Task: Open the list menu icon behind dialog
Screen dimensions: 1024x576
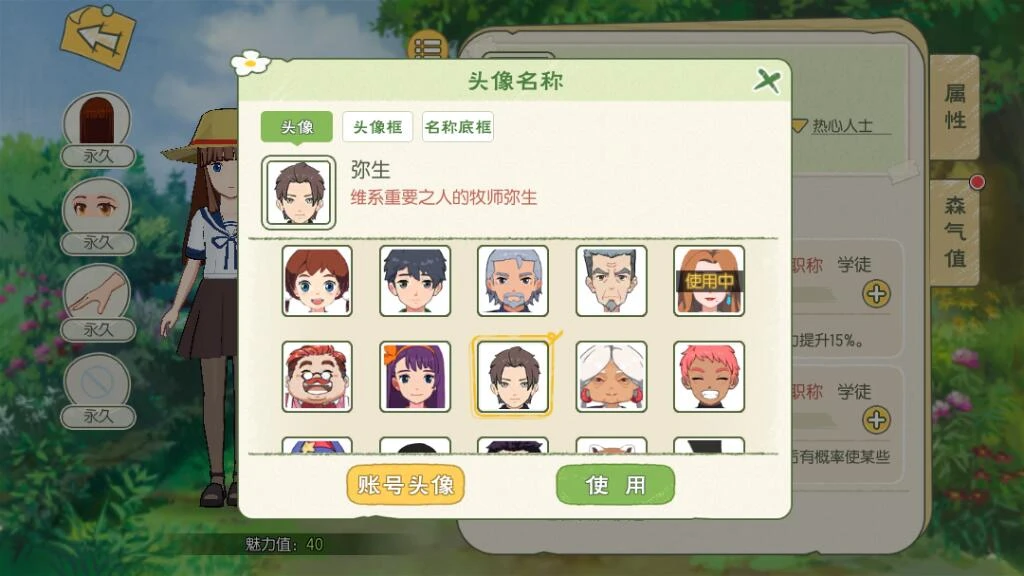Action: pyautogui.click(x=428, y=46)
